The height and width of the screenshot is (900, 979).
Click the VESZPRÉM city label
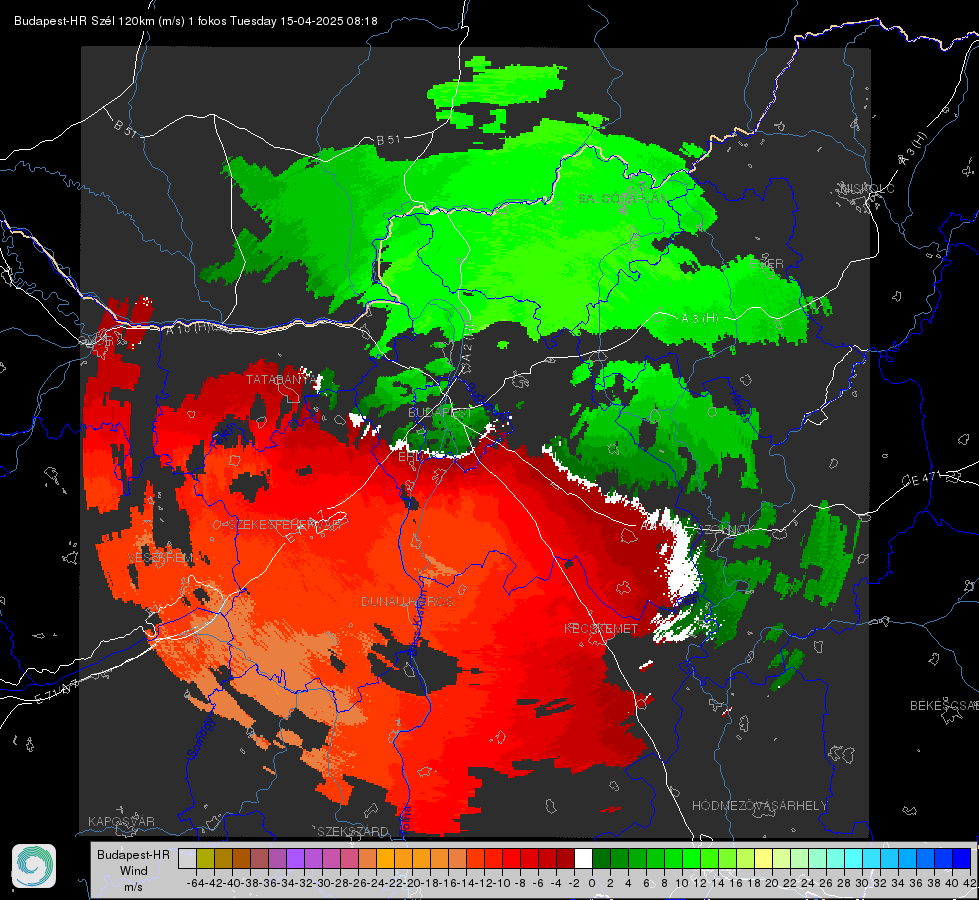tap(160, 557)
